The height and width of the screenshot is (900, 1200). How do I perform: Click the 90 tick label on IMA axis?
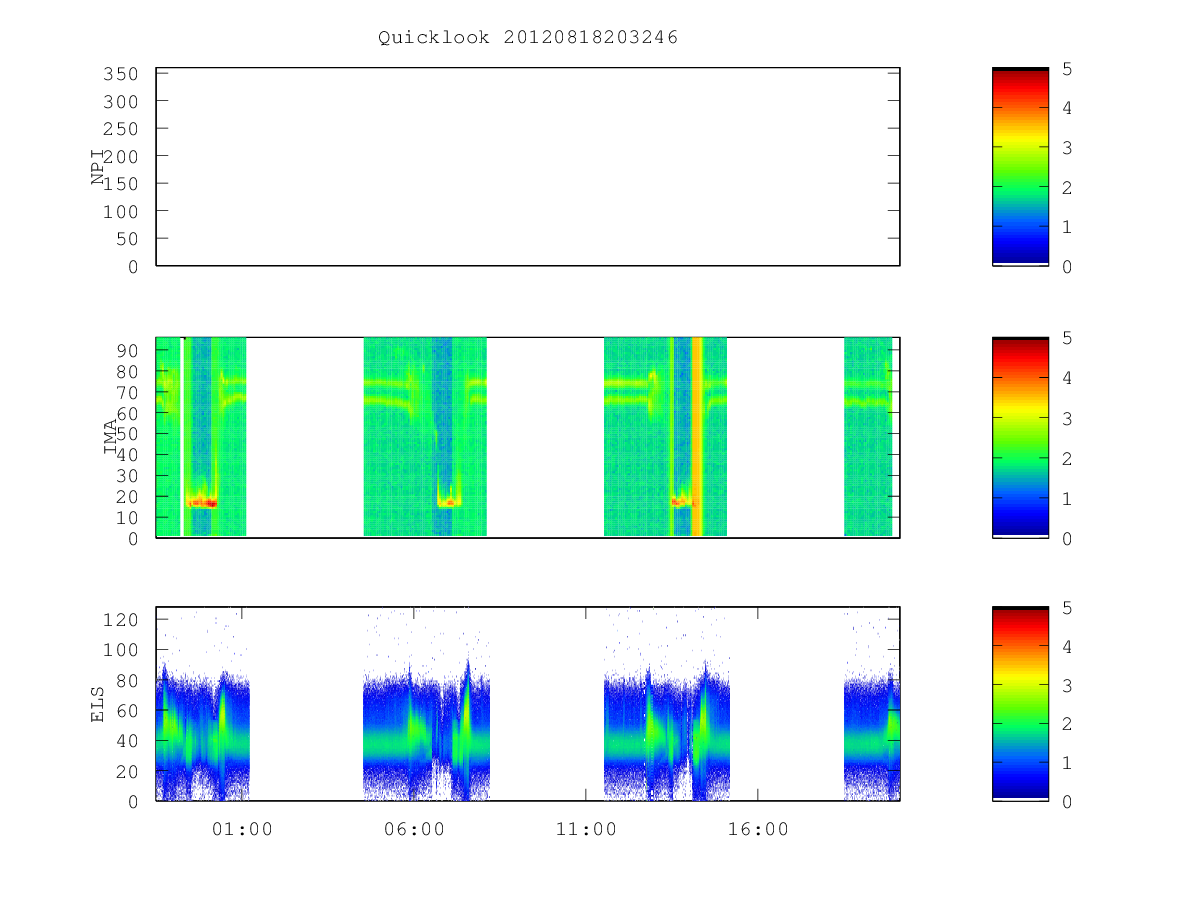[x=128, y=349]
